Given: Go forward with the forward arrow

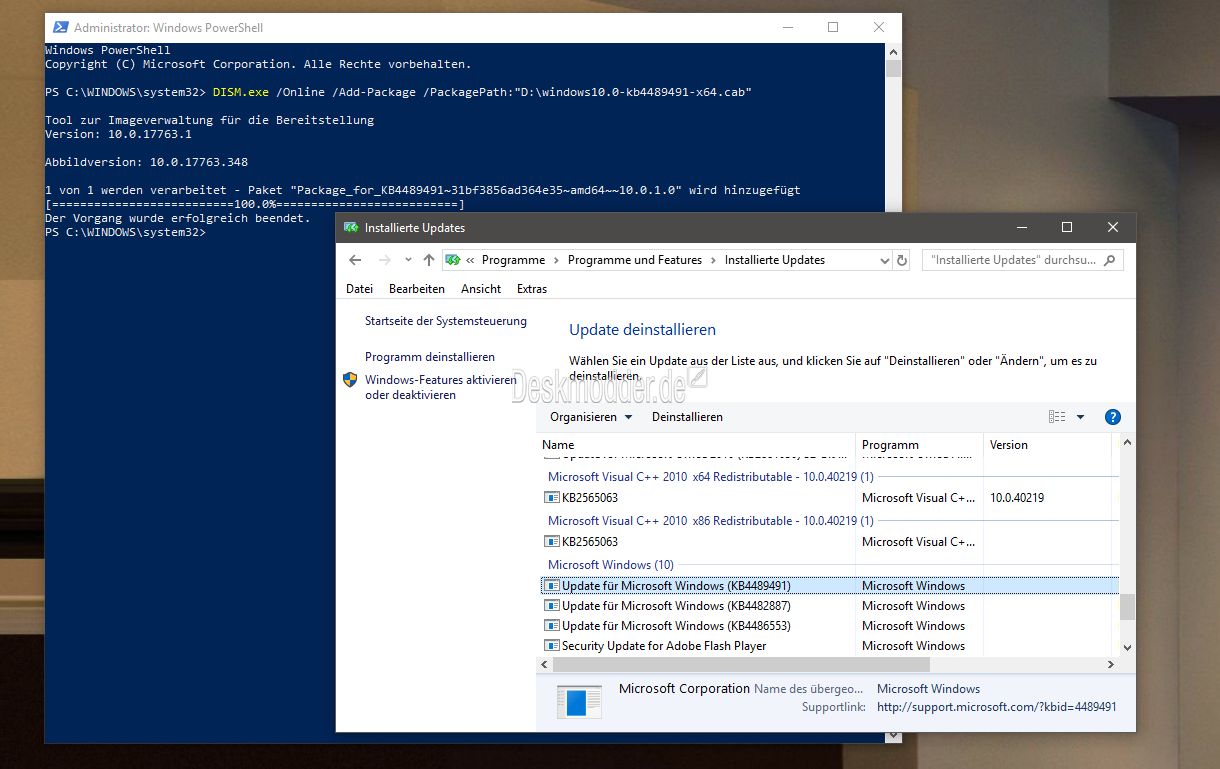Looking at the screenshot, I should point(385,260).
